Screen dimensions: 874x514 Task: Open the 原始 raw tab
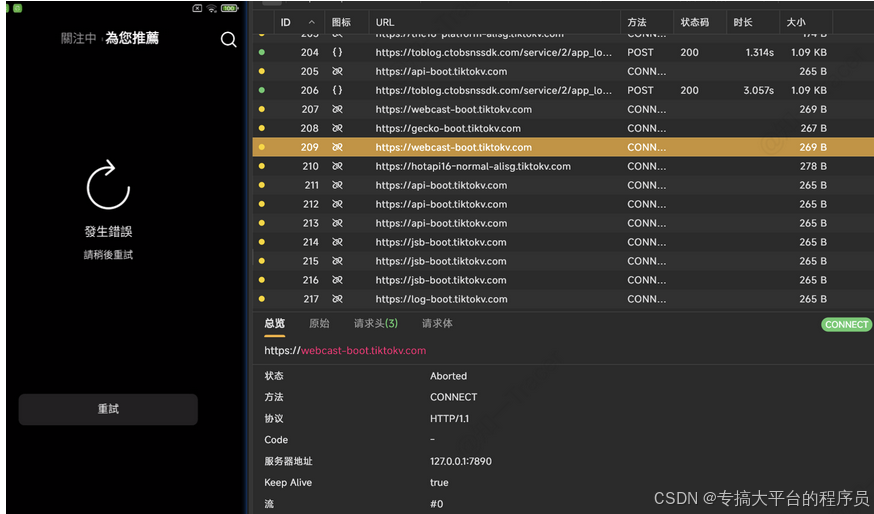[x=319, y=323]
